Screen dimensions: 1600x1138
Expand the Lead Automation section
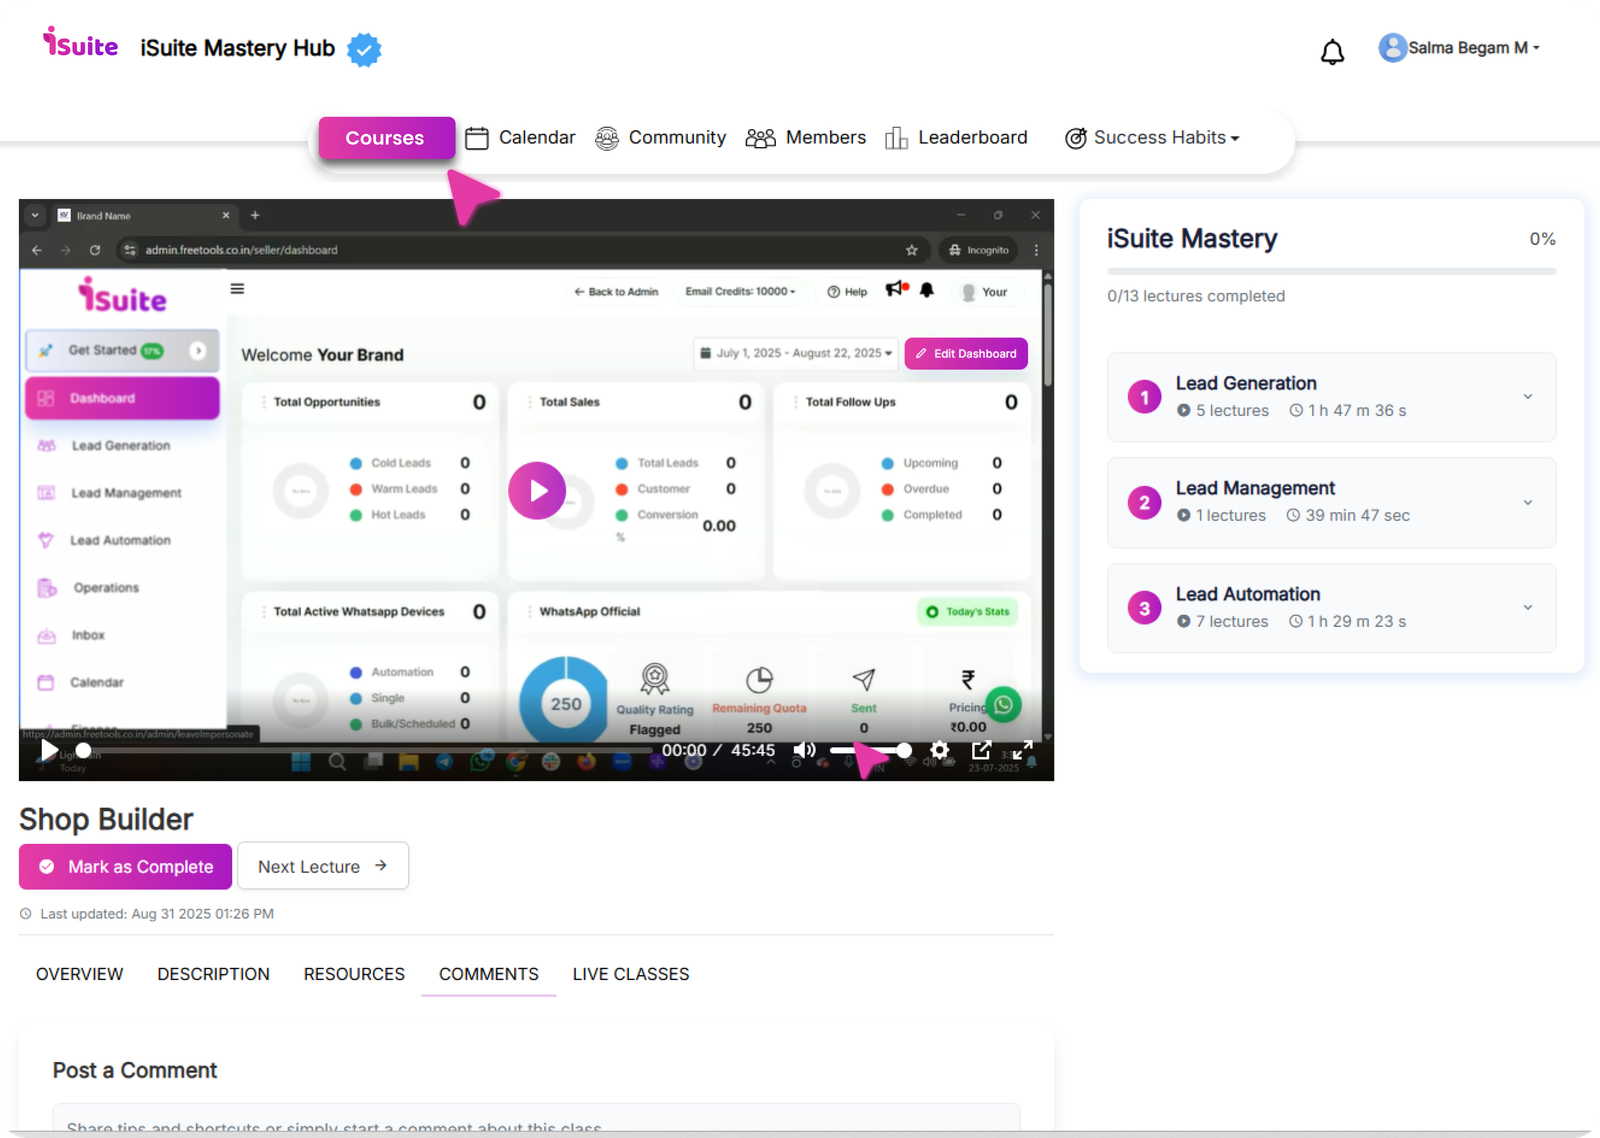[1527, 608]
